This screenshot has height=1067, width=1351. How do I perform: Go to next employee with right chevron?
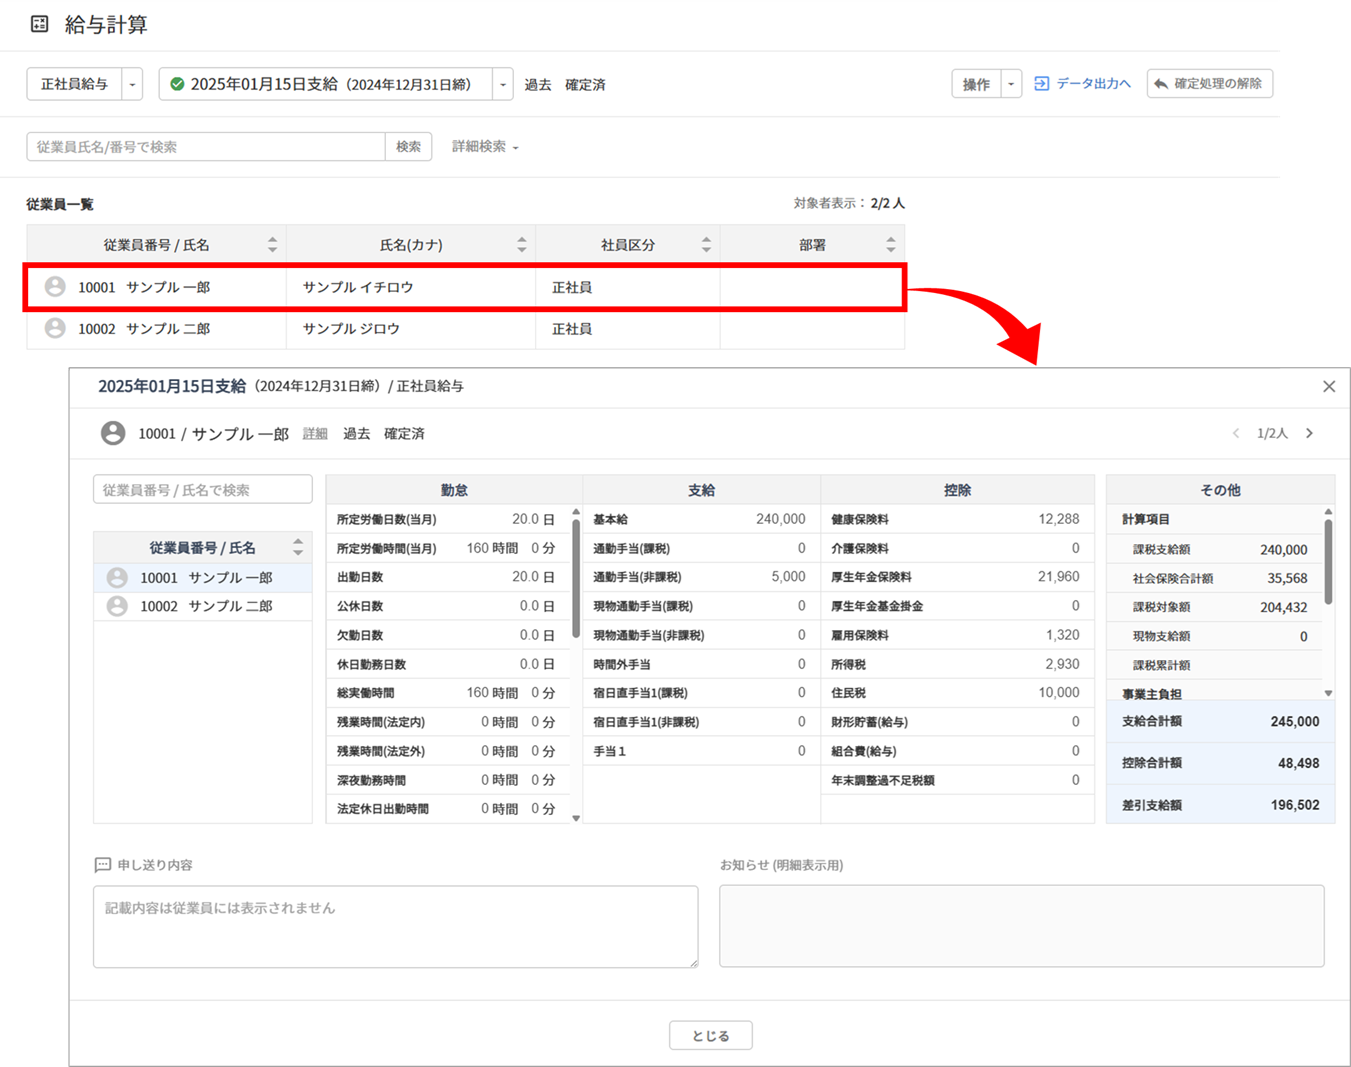tap(1309, 434)
